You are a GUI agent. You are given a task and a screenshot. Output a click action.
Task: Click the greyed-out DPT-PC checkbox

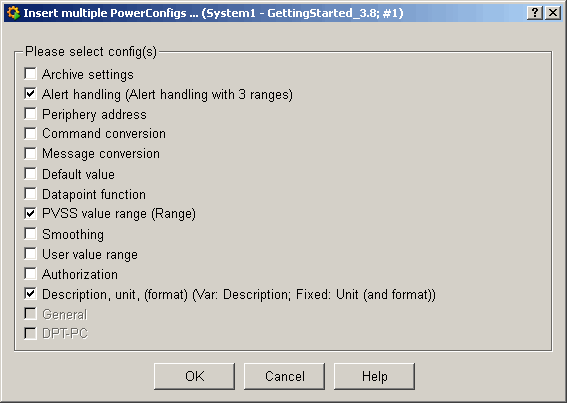(30, 333)
